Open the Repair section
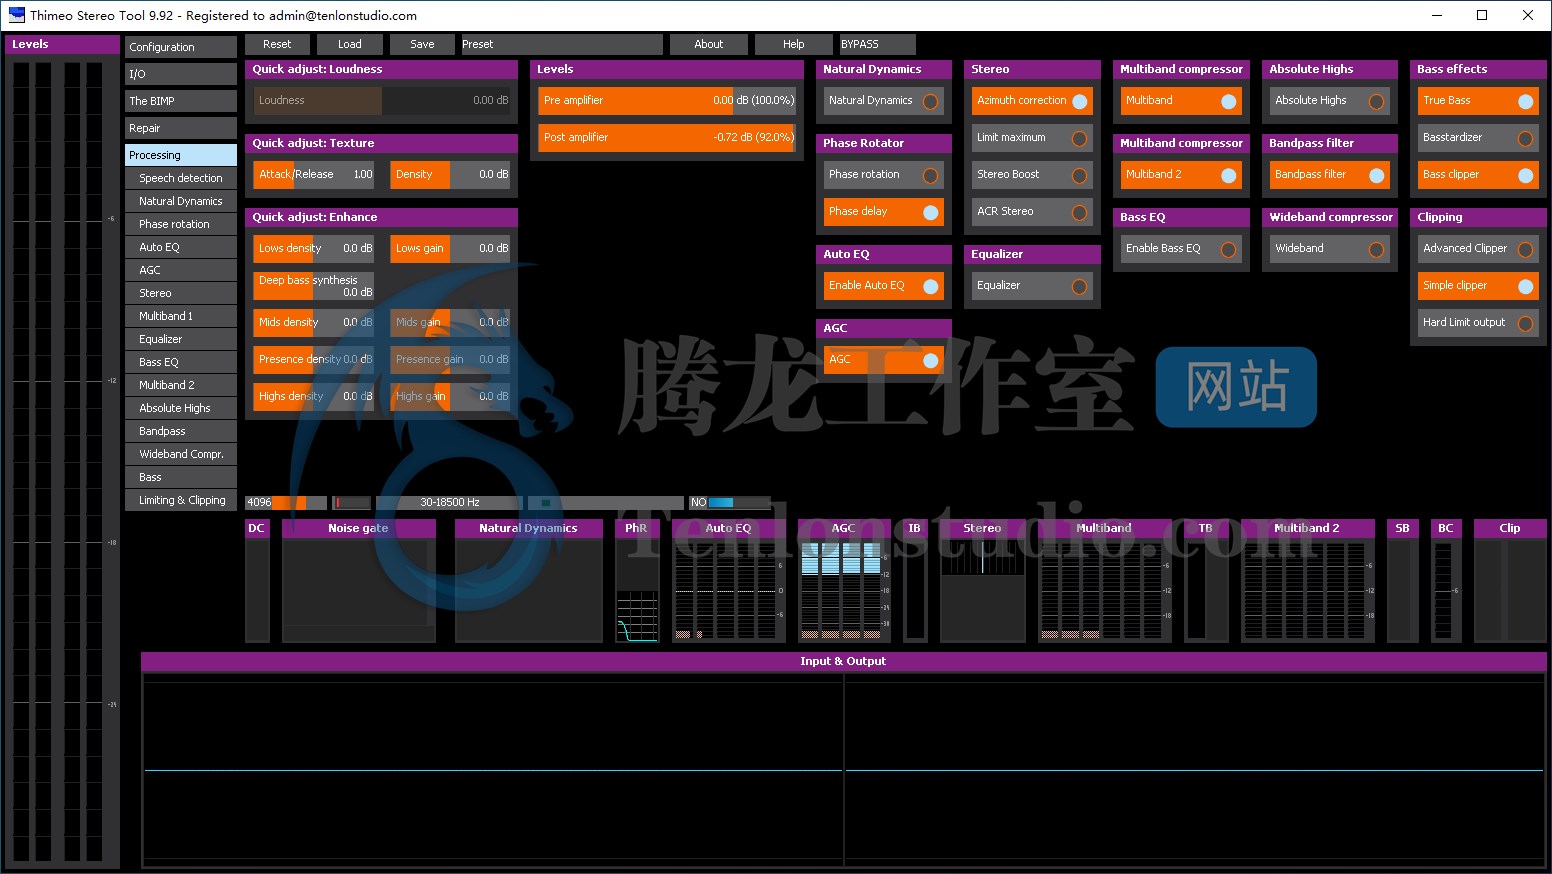Screen dimensions: 1552x874 tap(181, 128)
